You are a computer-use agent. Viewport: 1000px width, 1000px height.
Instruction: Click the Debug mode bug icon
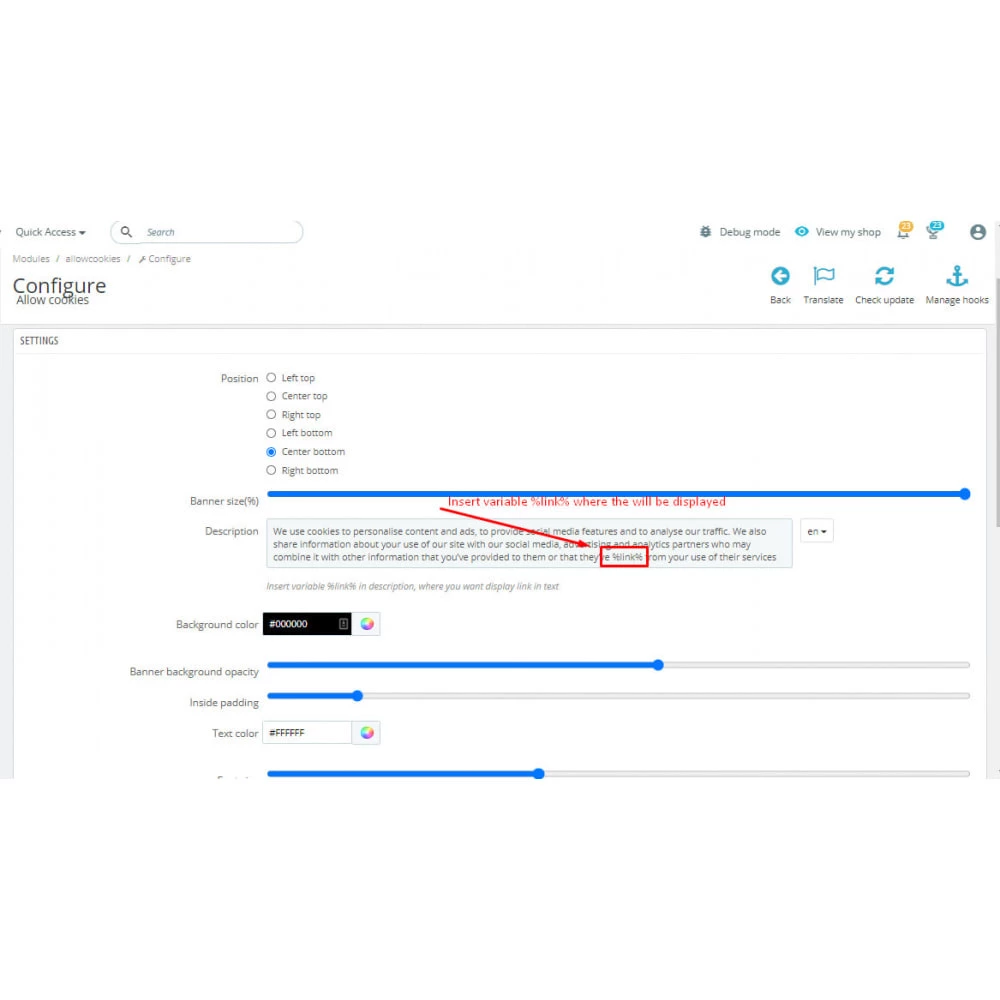click(705, 232)
